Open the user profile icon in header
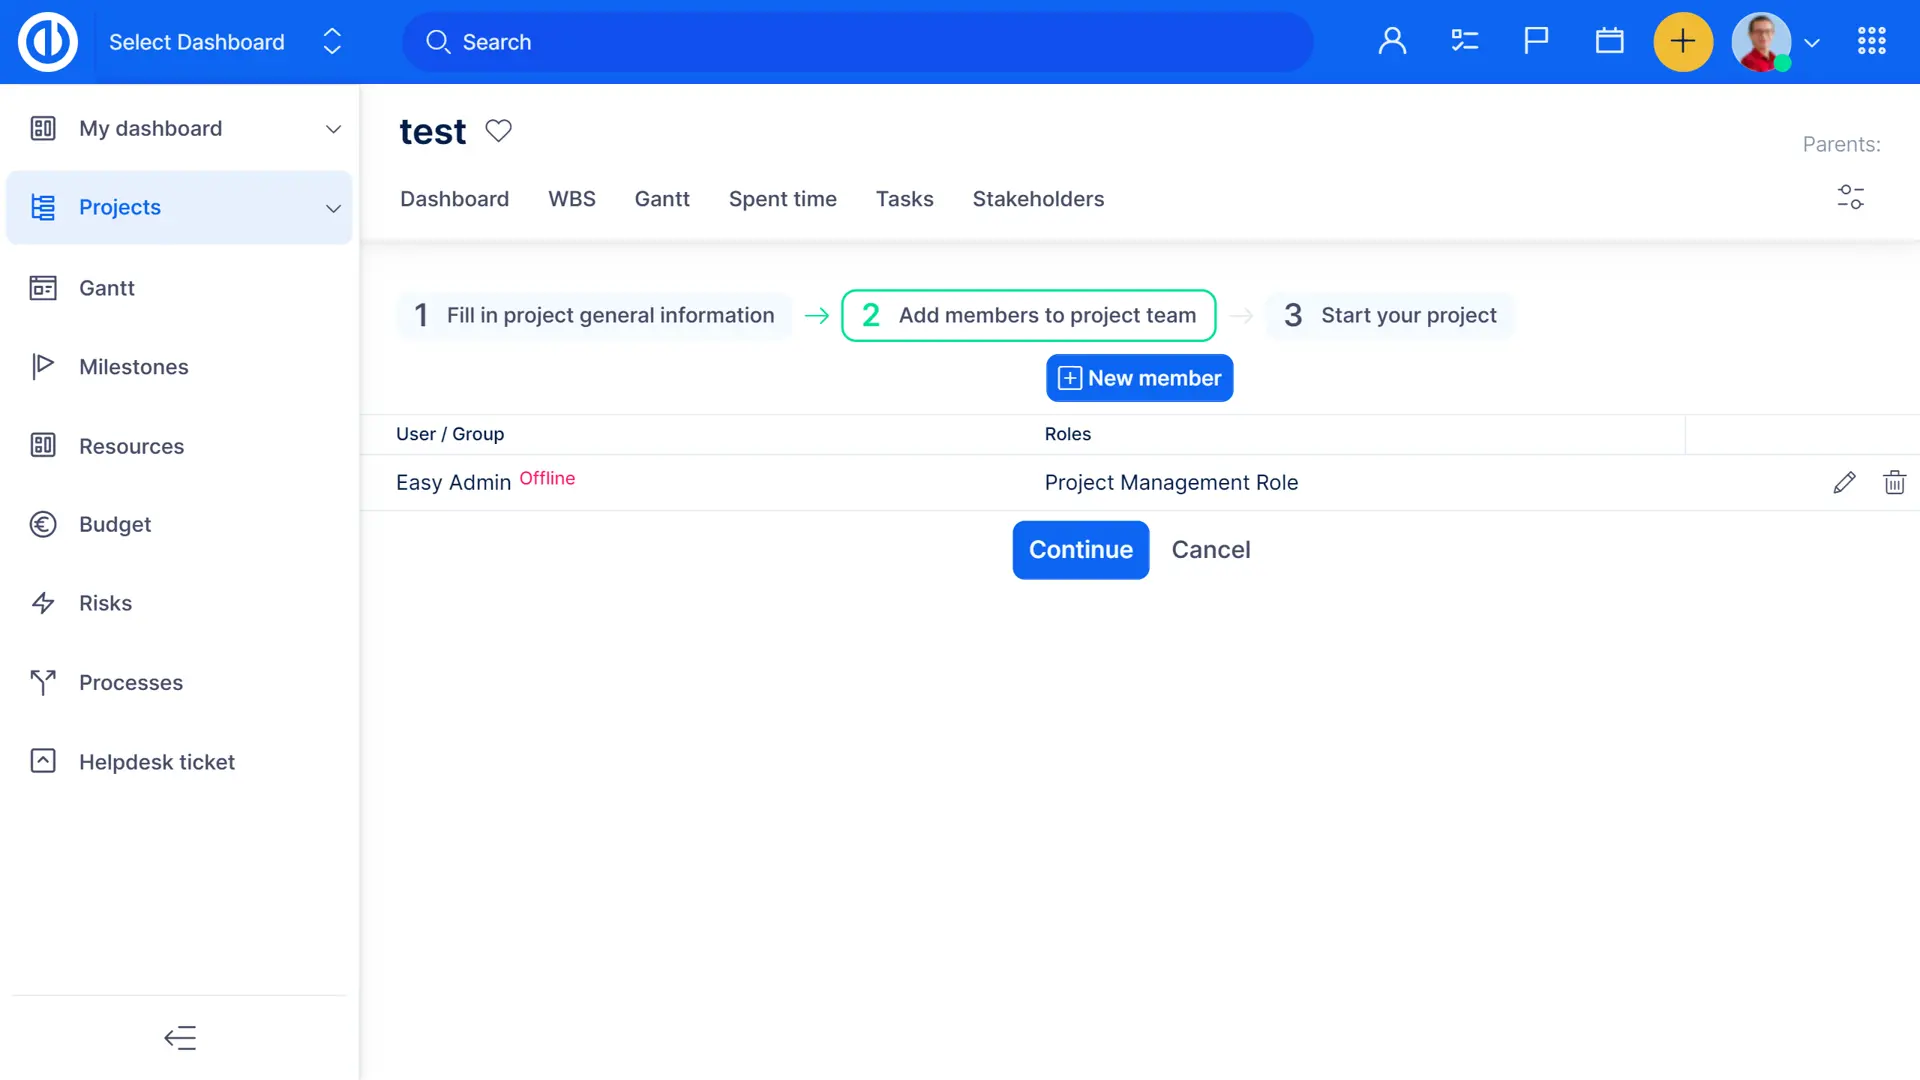The width and height of the screenshot is (1920, 1080). (x=1392, y=42)
